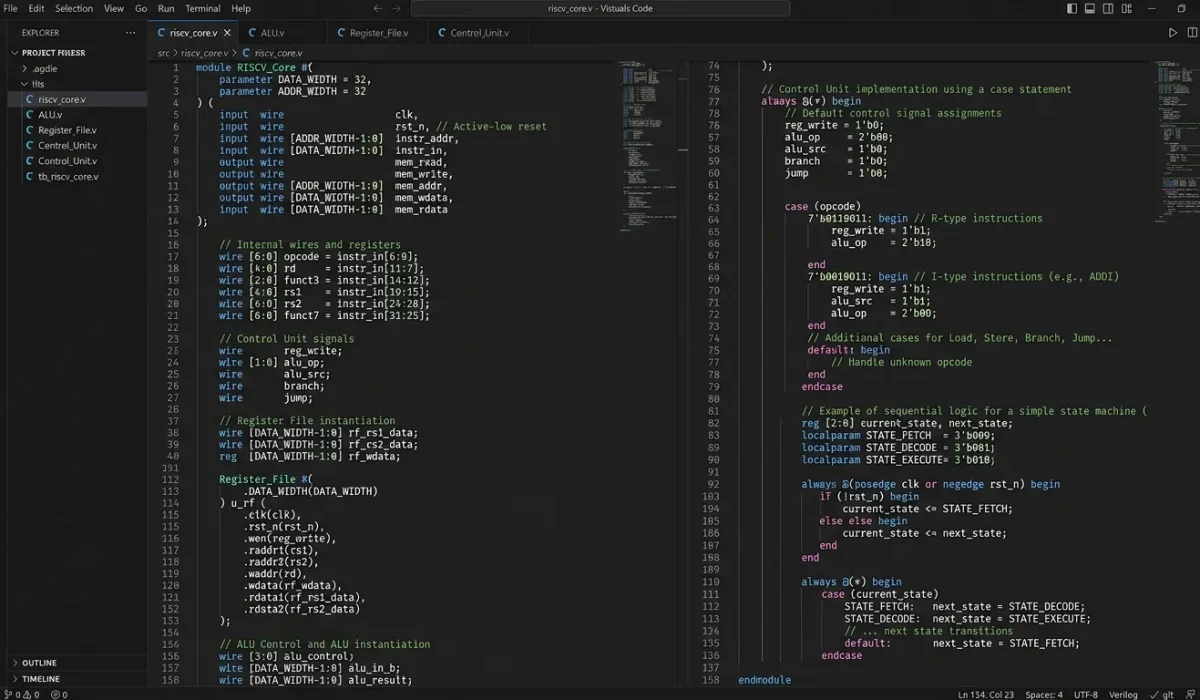The height and width of the screenshot is (700, 1200).
Task: Click the file icon on Register_File.v tab
Action: [x=340, y=33]
